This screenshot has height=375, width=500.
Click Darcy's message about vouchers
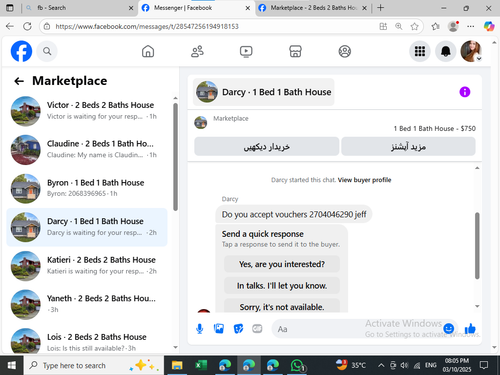[294, 214]
